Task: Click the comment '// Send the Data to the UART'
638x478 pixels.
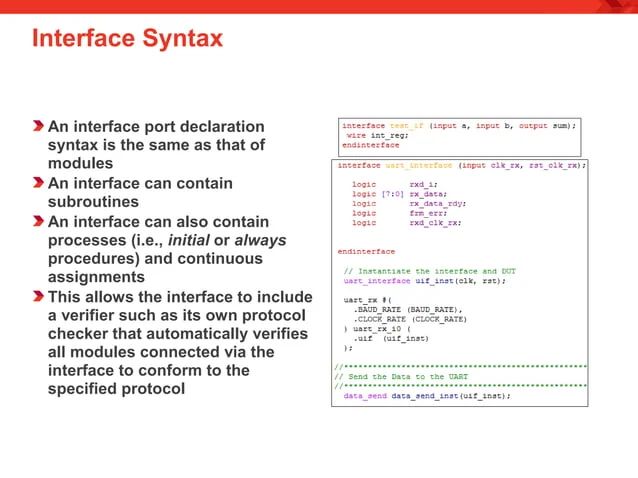Action: click(x=401, y=377)
